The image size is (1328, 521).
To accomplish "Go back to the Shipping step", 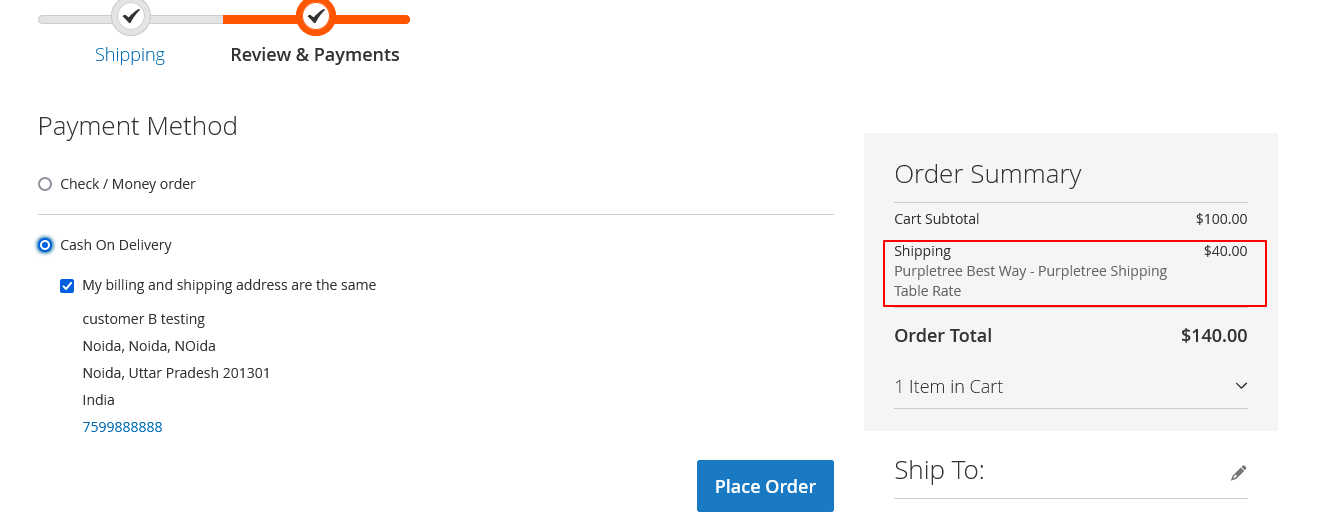I will pyautogui.click(x=130, y=55).
